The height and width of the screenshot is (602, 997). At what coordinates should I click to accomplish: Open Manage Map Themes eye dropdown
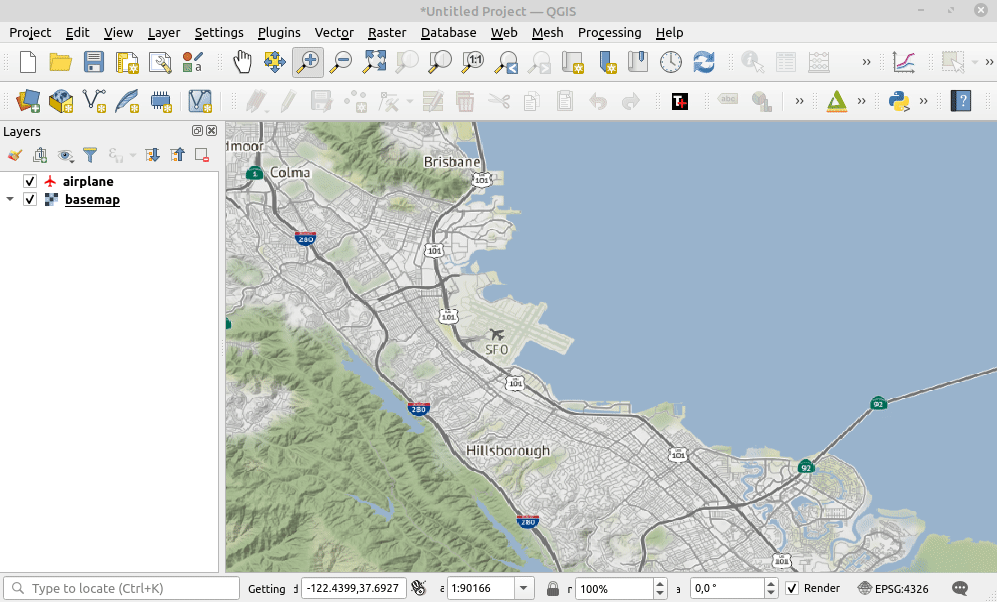65,155
